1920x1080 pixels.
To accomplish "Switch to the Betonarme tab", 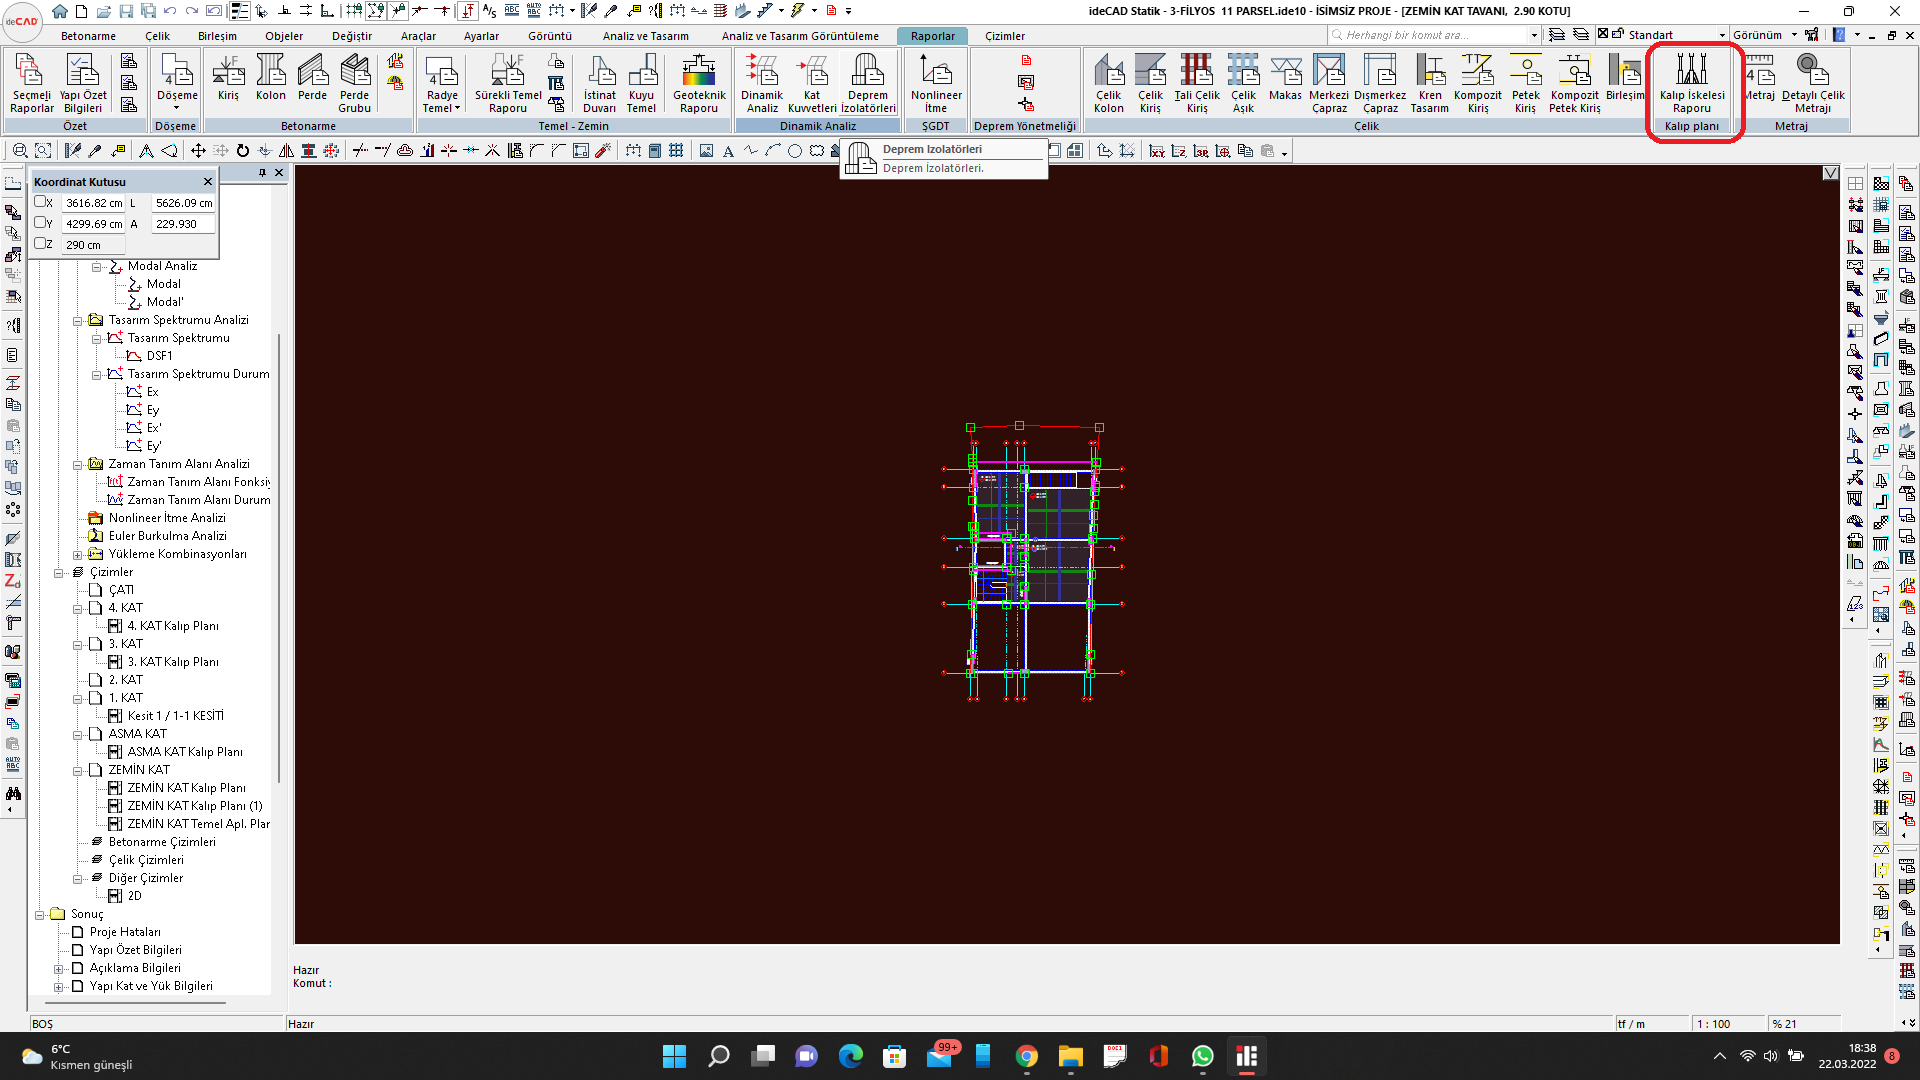I will point(88,36).
